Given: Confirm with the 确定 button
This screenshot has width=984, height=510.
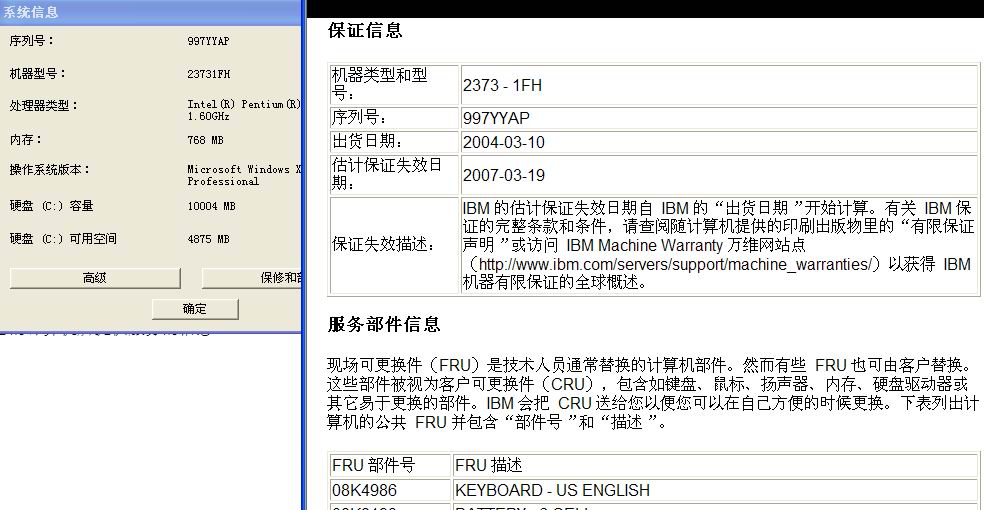Looking at the screenshot, I should (195, 309).
